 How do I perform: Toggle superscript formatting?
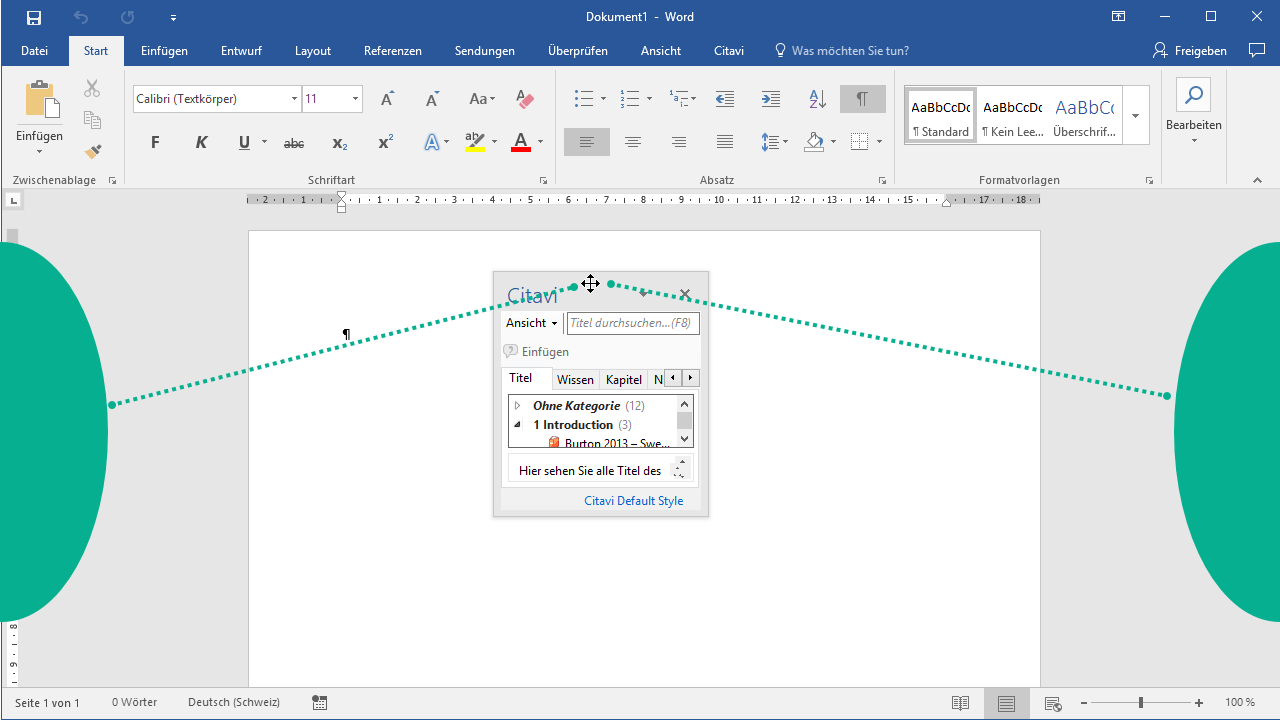coord(386,143)
